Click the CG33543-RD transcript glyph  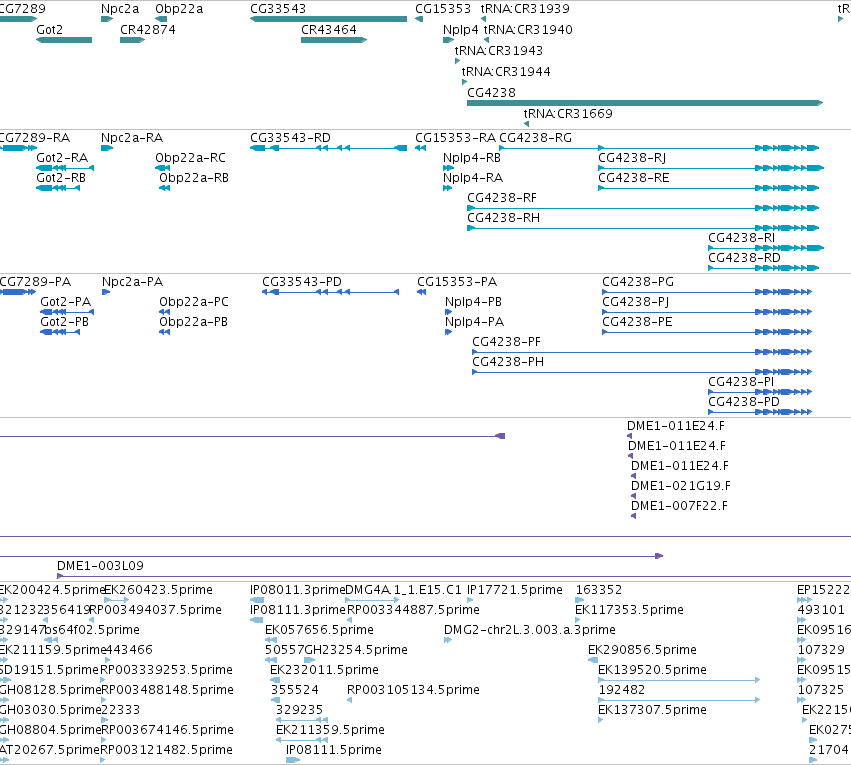pos(328,148)
